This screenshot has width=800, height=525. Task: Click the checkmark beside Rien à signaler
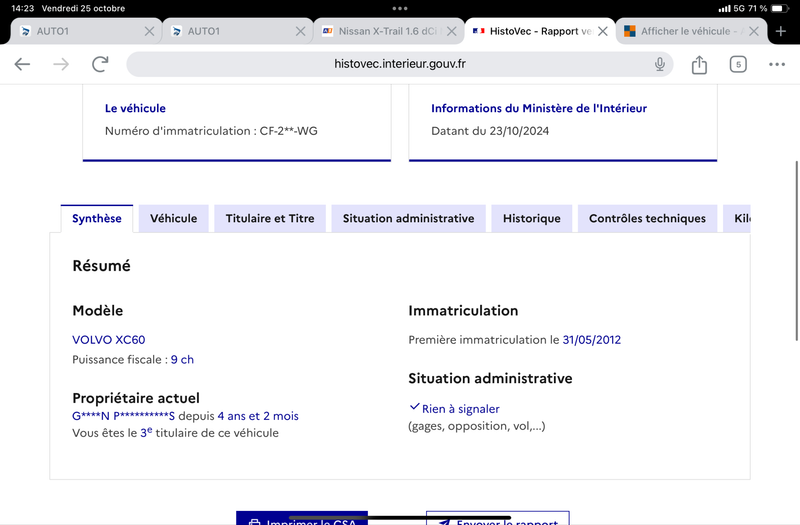tap(414, 407)
